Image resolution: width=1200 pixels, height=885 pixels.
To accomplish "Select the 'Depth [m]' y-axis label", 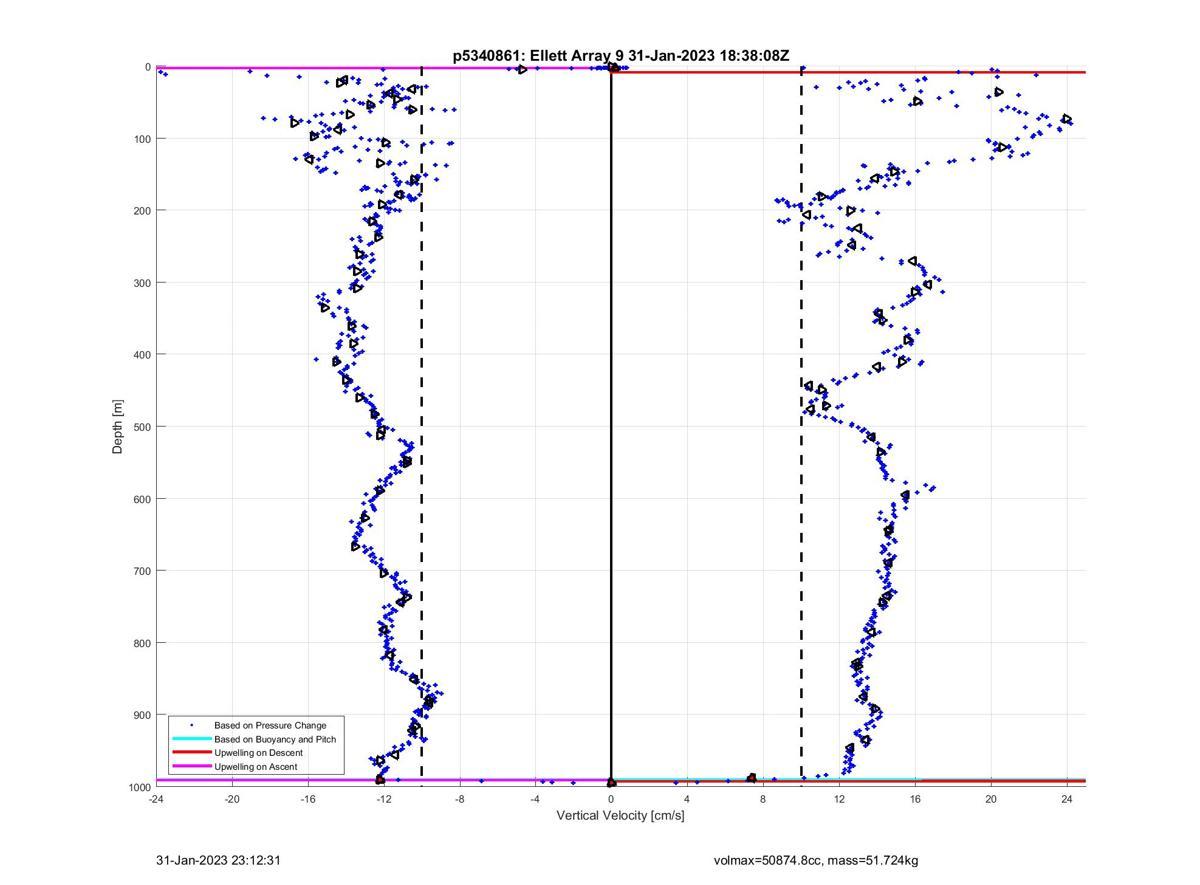I will (x=118, y=427).
